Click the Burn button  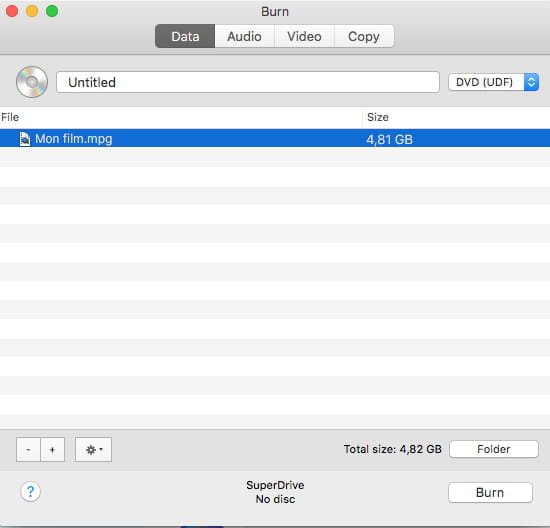point(490,493)
